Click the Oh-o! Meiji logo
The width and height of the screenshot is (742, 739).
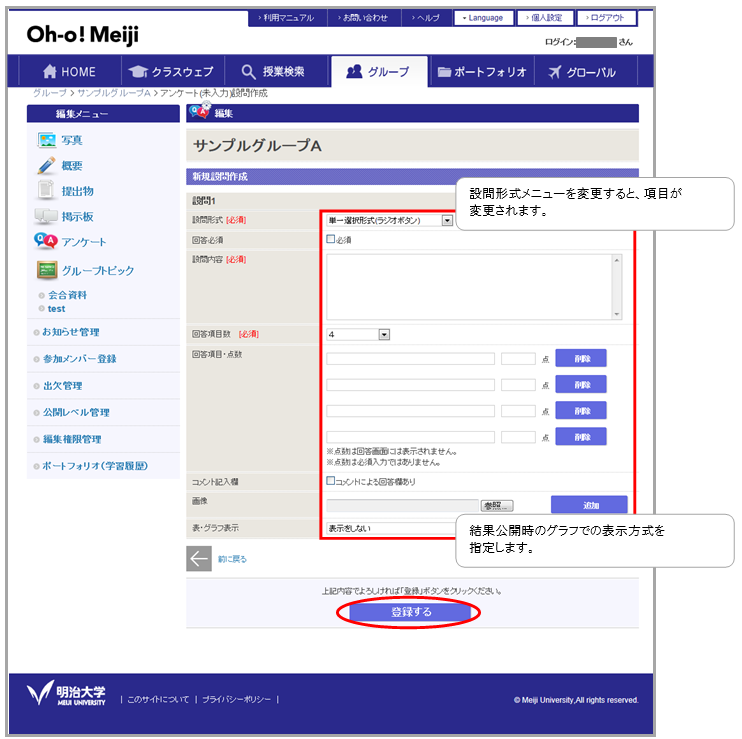coord(82,35)
